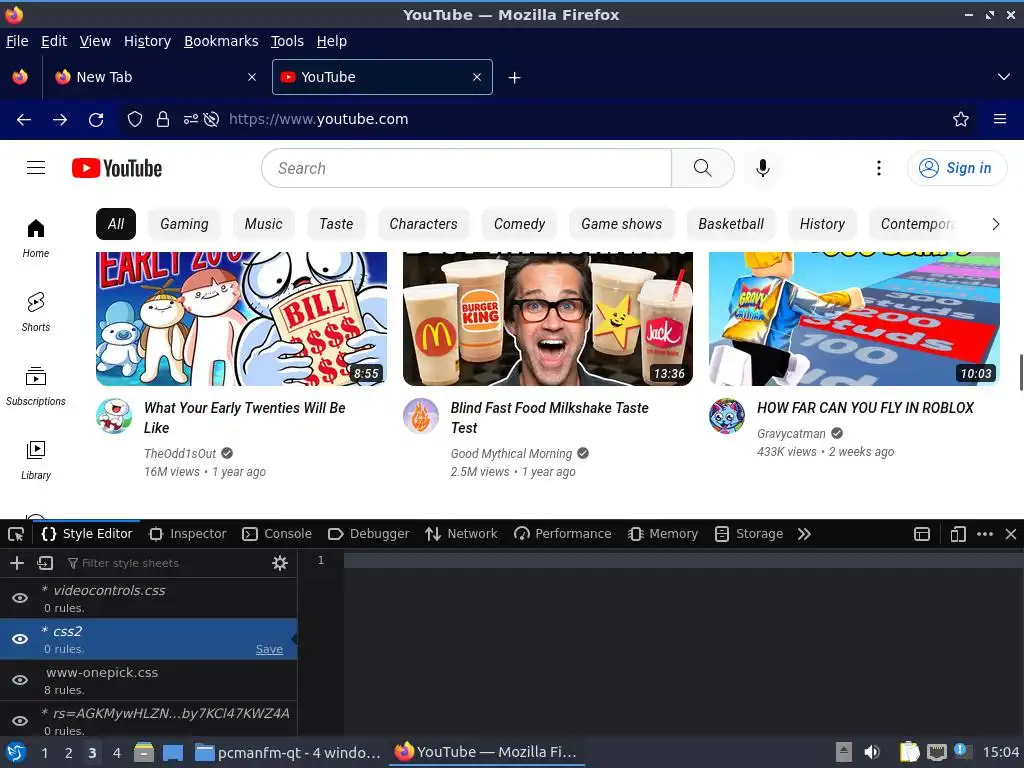Click the search magnifier button
The width and height of the screenshot is (1024, 768).
point(703,168)
